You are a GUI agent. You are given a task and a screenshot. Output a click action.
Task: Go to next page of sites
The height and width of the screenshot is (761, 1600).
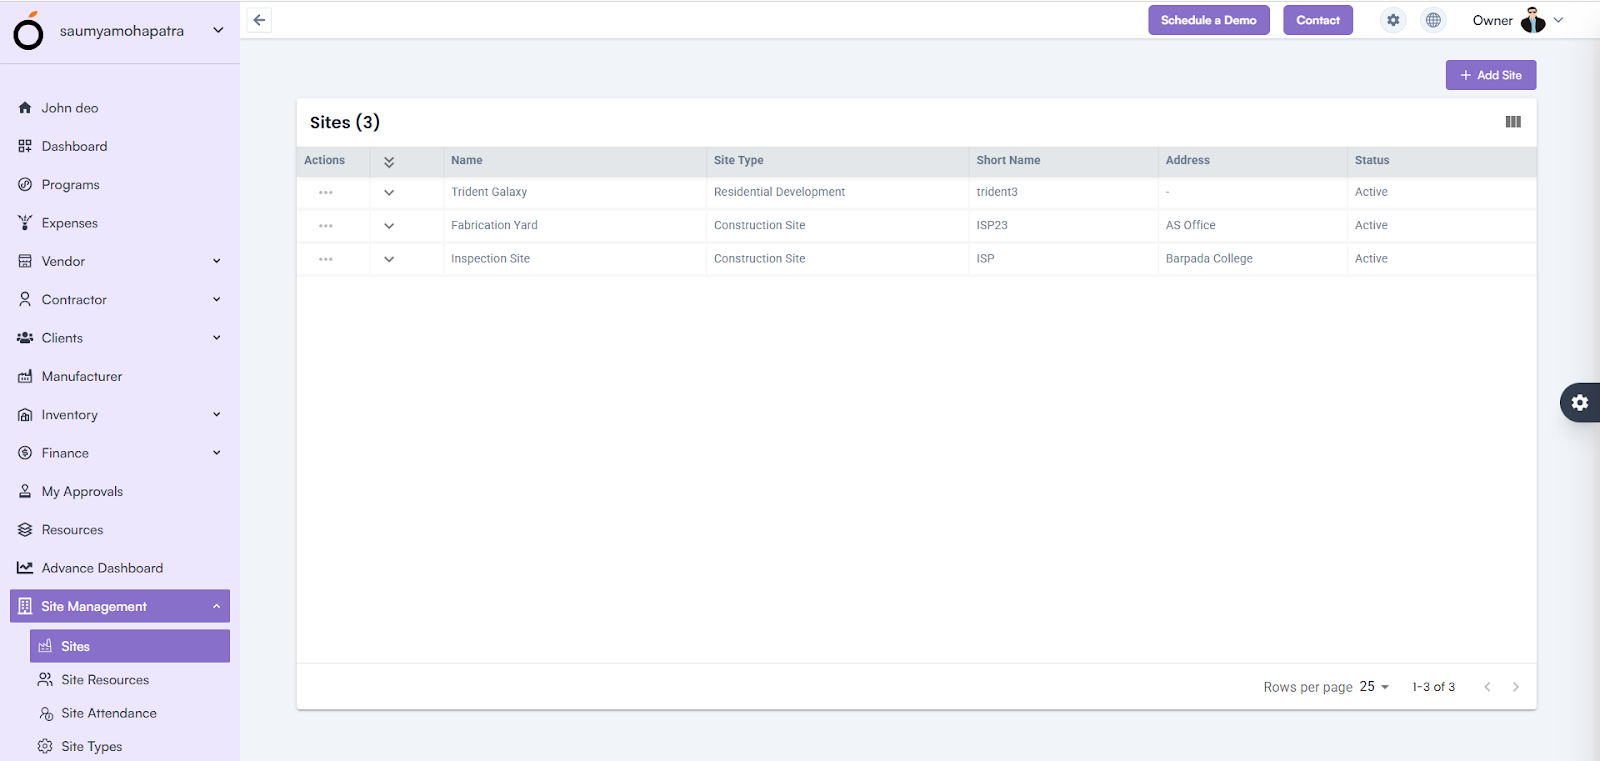coord(1515,687)
